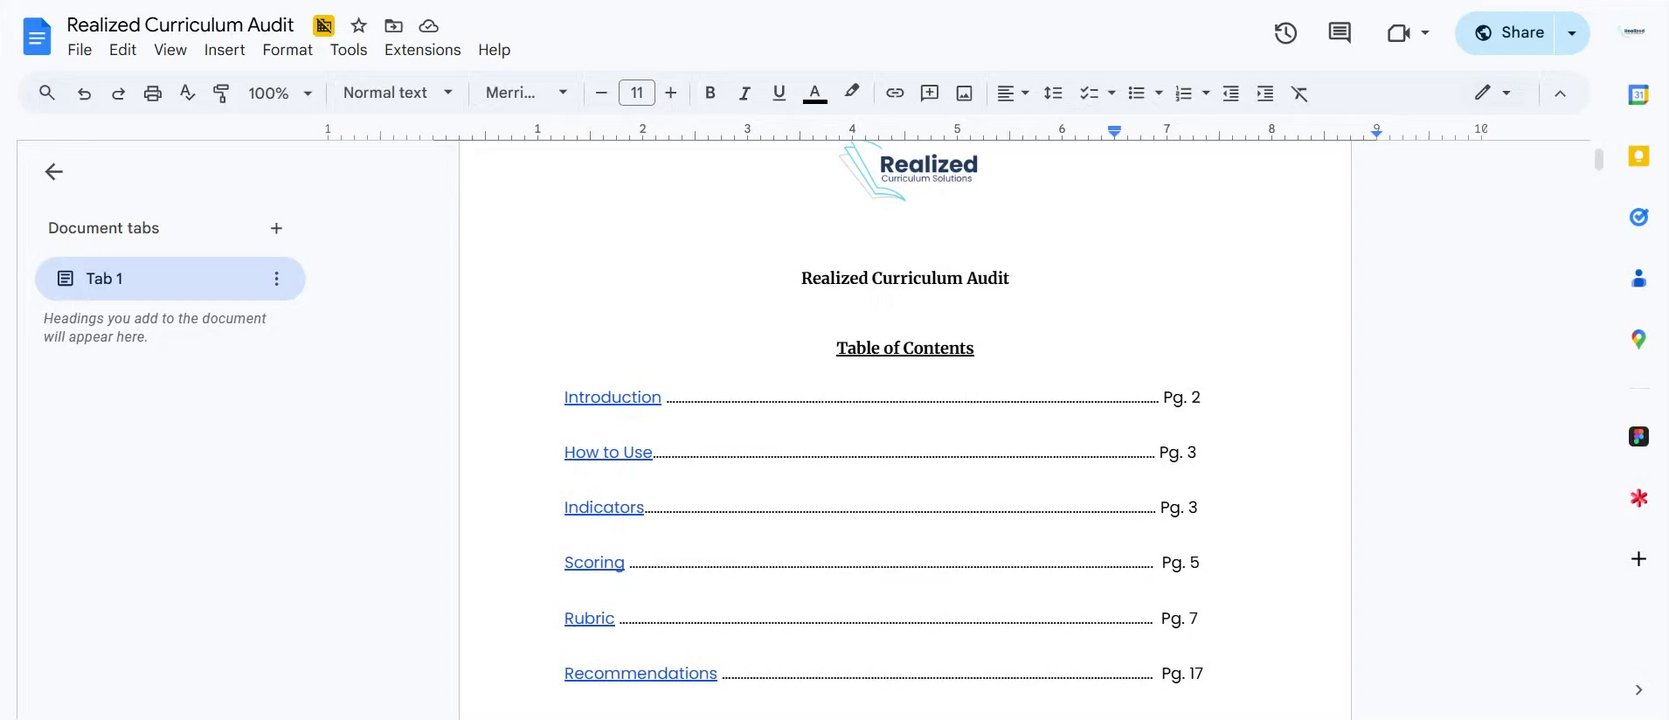1669x720 pixels.
Task: Open the Edit menu
Action: (x=123, y=50)
